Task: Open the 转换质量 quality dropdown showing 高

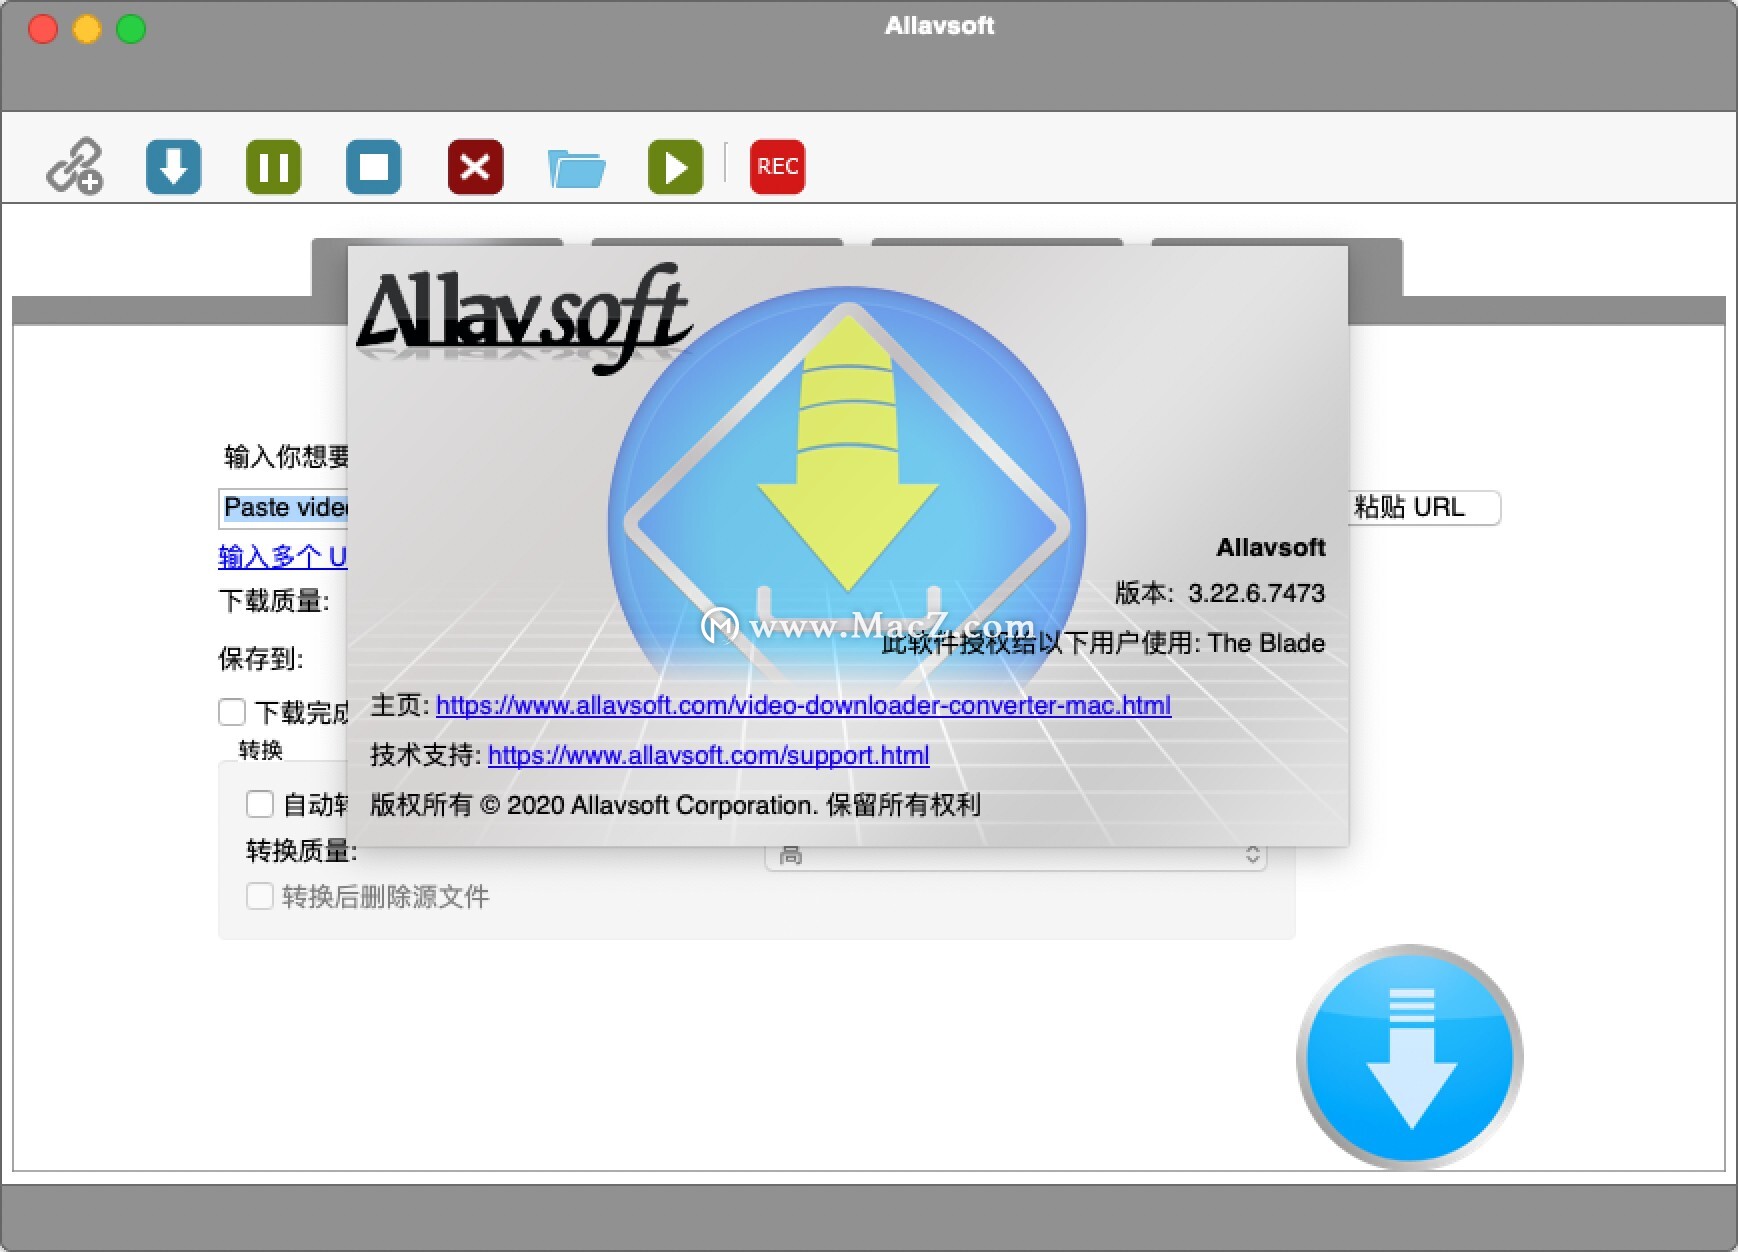Action: click(1016, 855)
